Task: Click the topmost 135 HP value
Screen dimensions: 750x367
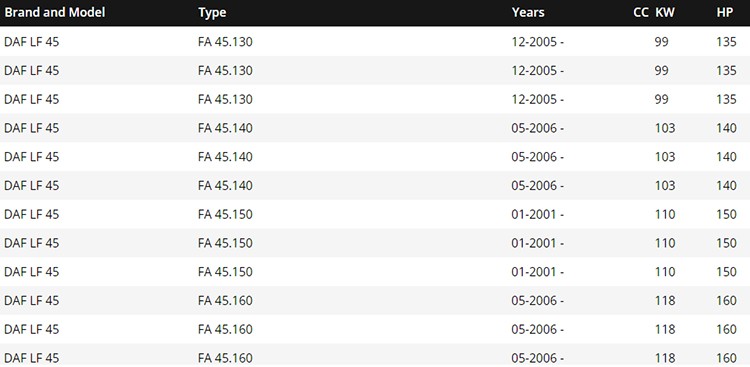Action: [x=727, y=42]
